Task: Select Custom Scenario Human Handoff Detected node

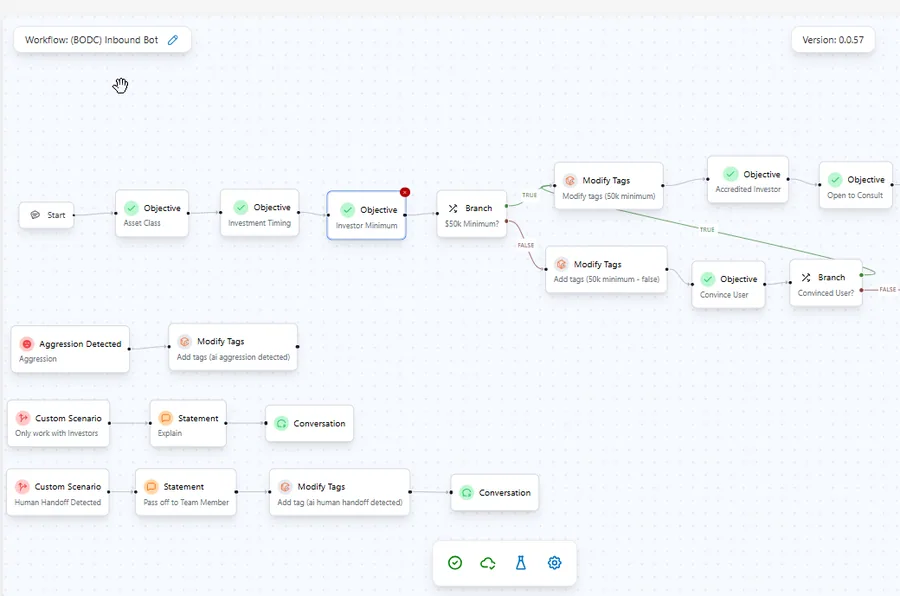Action: (x=57, y=493)
